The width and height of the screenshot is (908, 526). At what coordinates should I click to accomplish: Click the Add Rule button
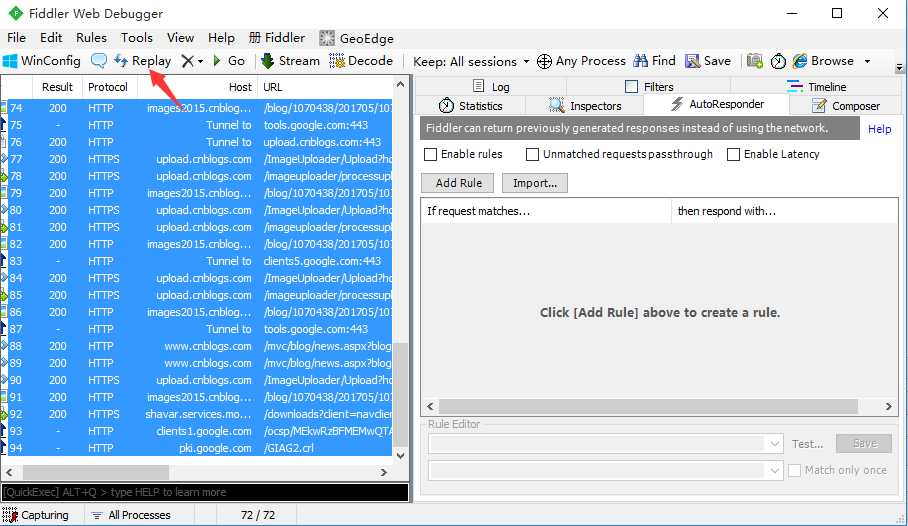458,183
